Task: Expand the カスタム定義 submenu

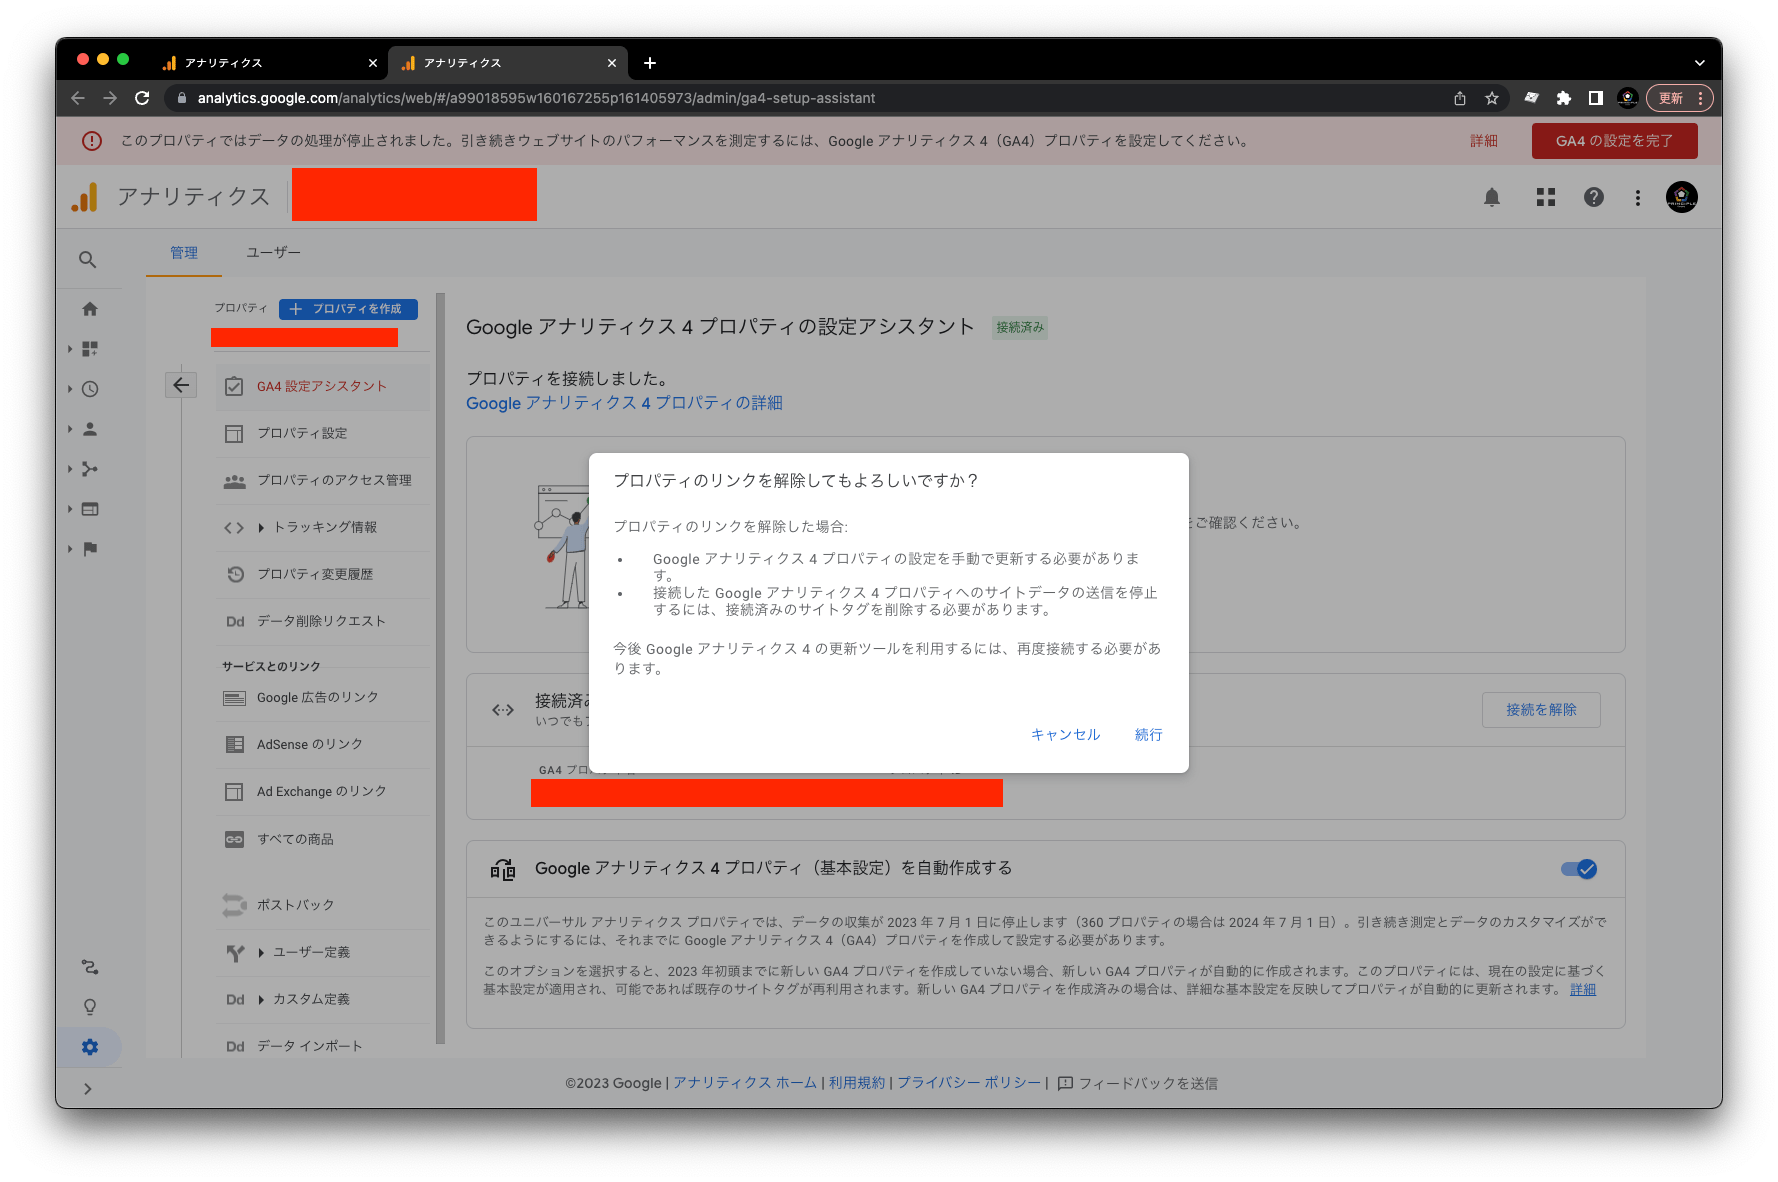Action: [x=261, y=999]
